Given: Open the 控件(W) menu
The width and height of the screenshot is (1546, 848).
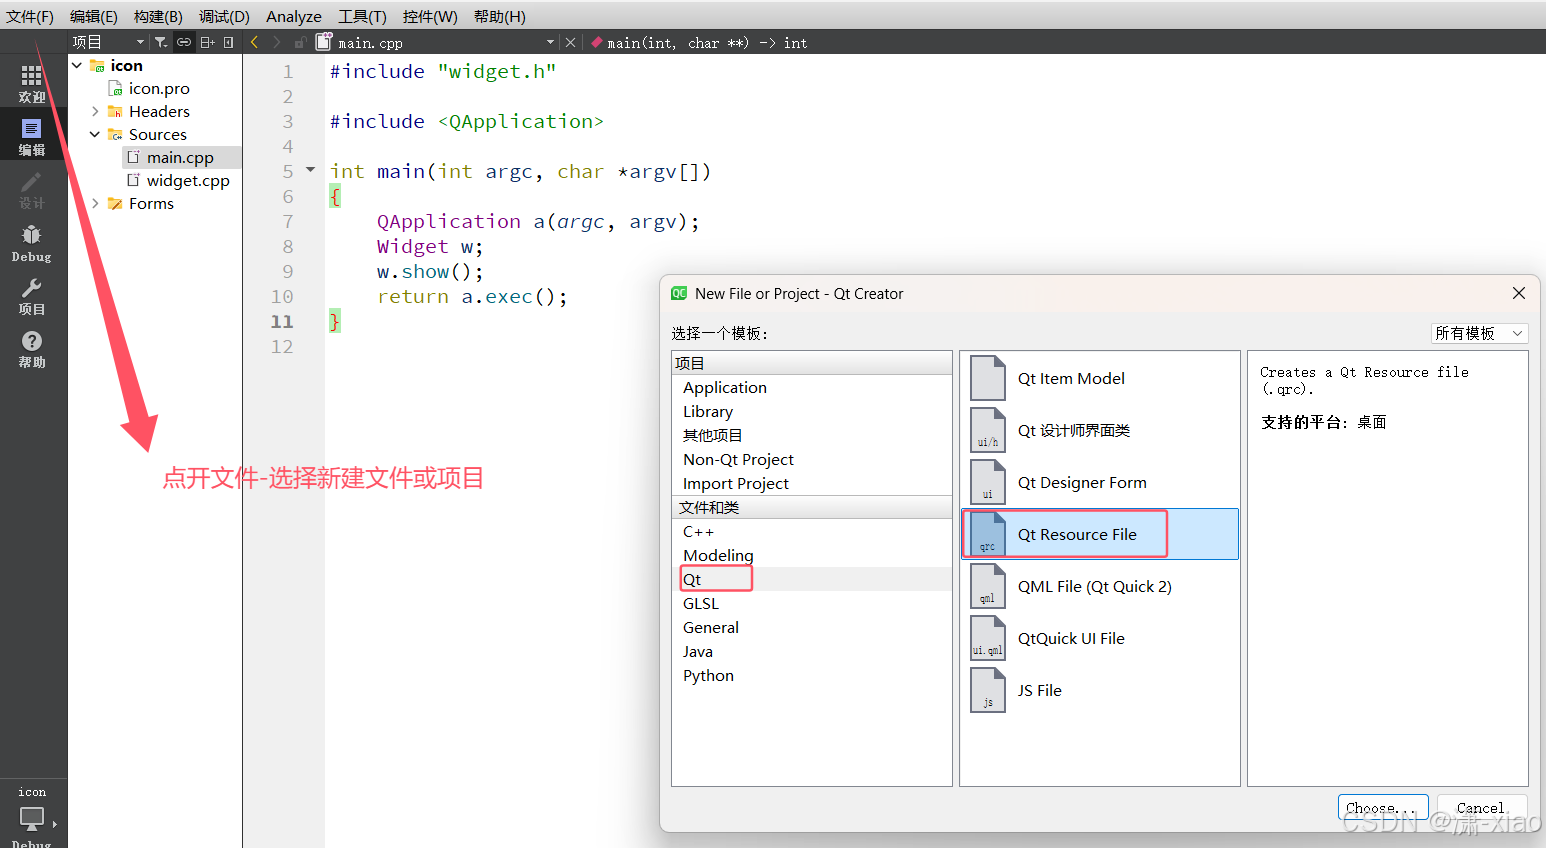Looking at the screenshot, I should pos(430,16).
